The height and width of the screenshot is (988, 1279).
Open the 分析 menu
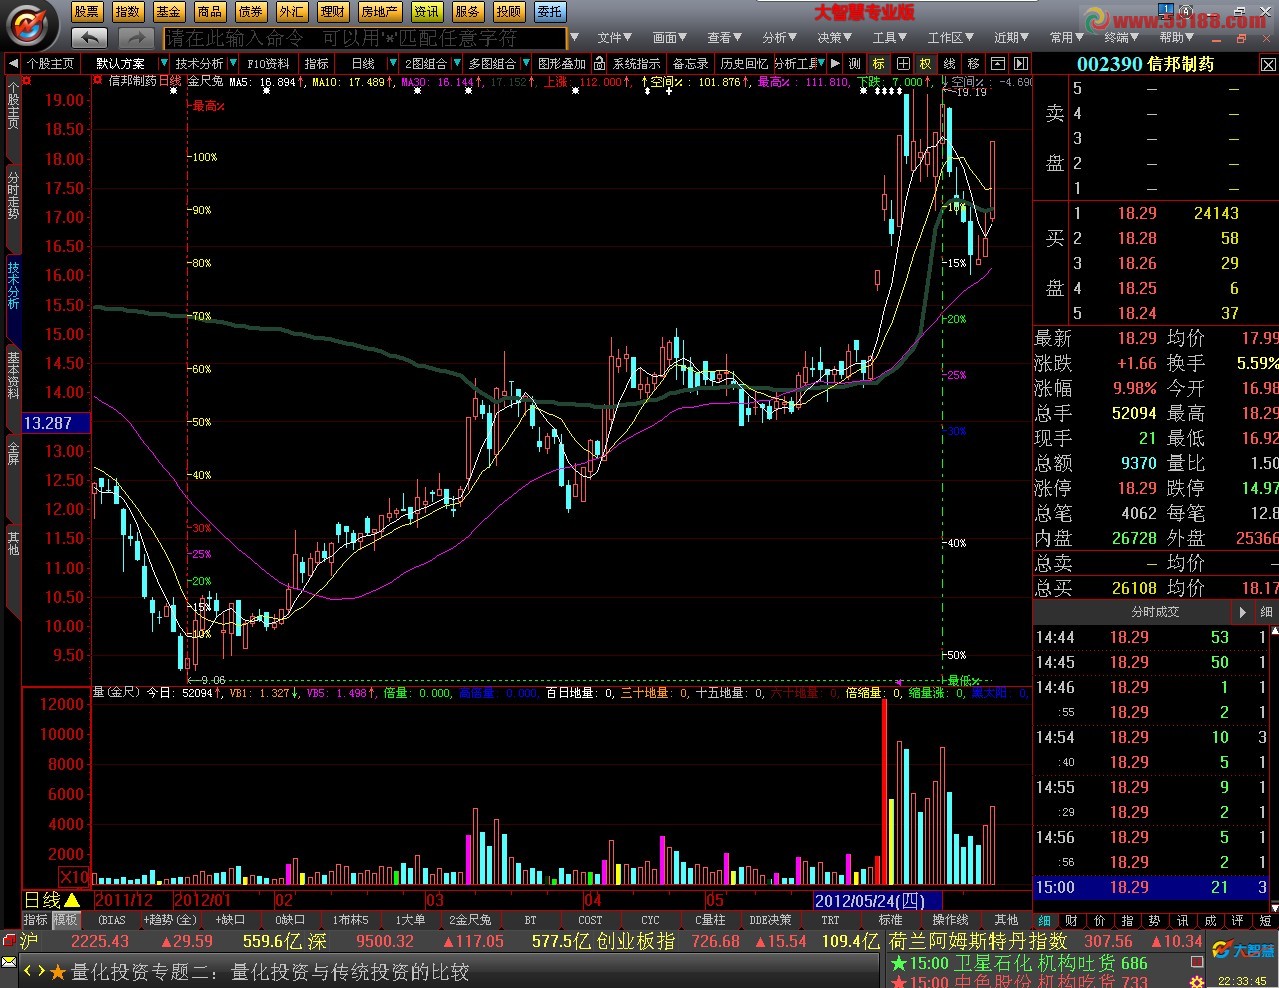click(779, 38)
